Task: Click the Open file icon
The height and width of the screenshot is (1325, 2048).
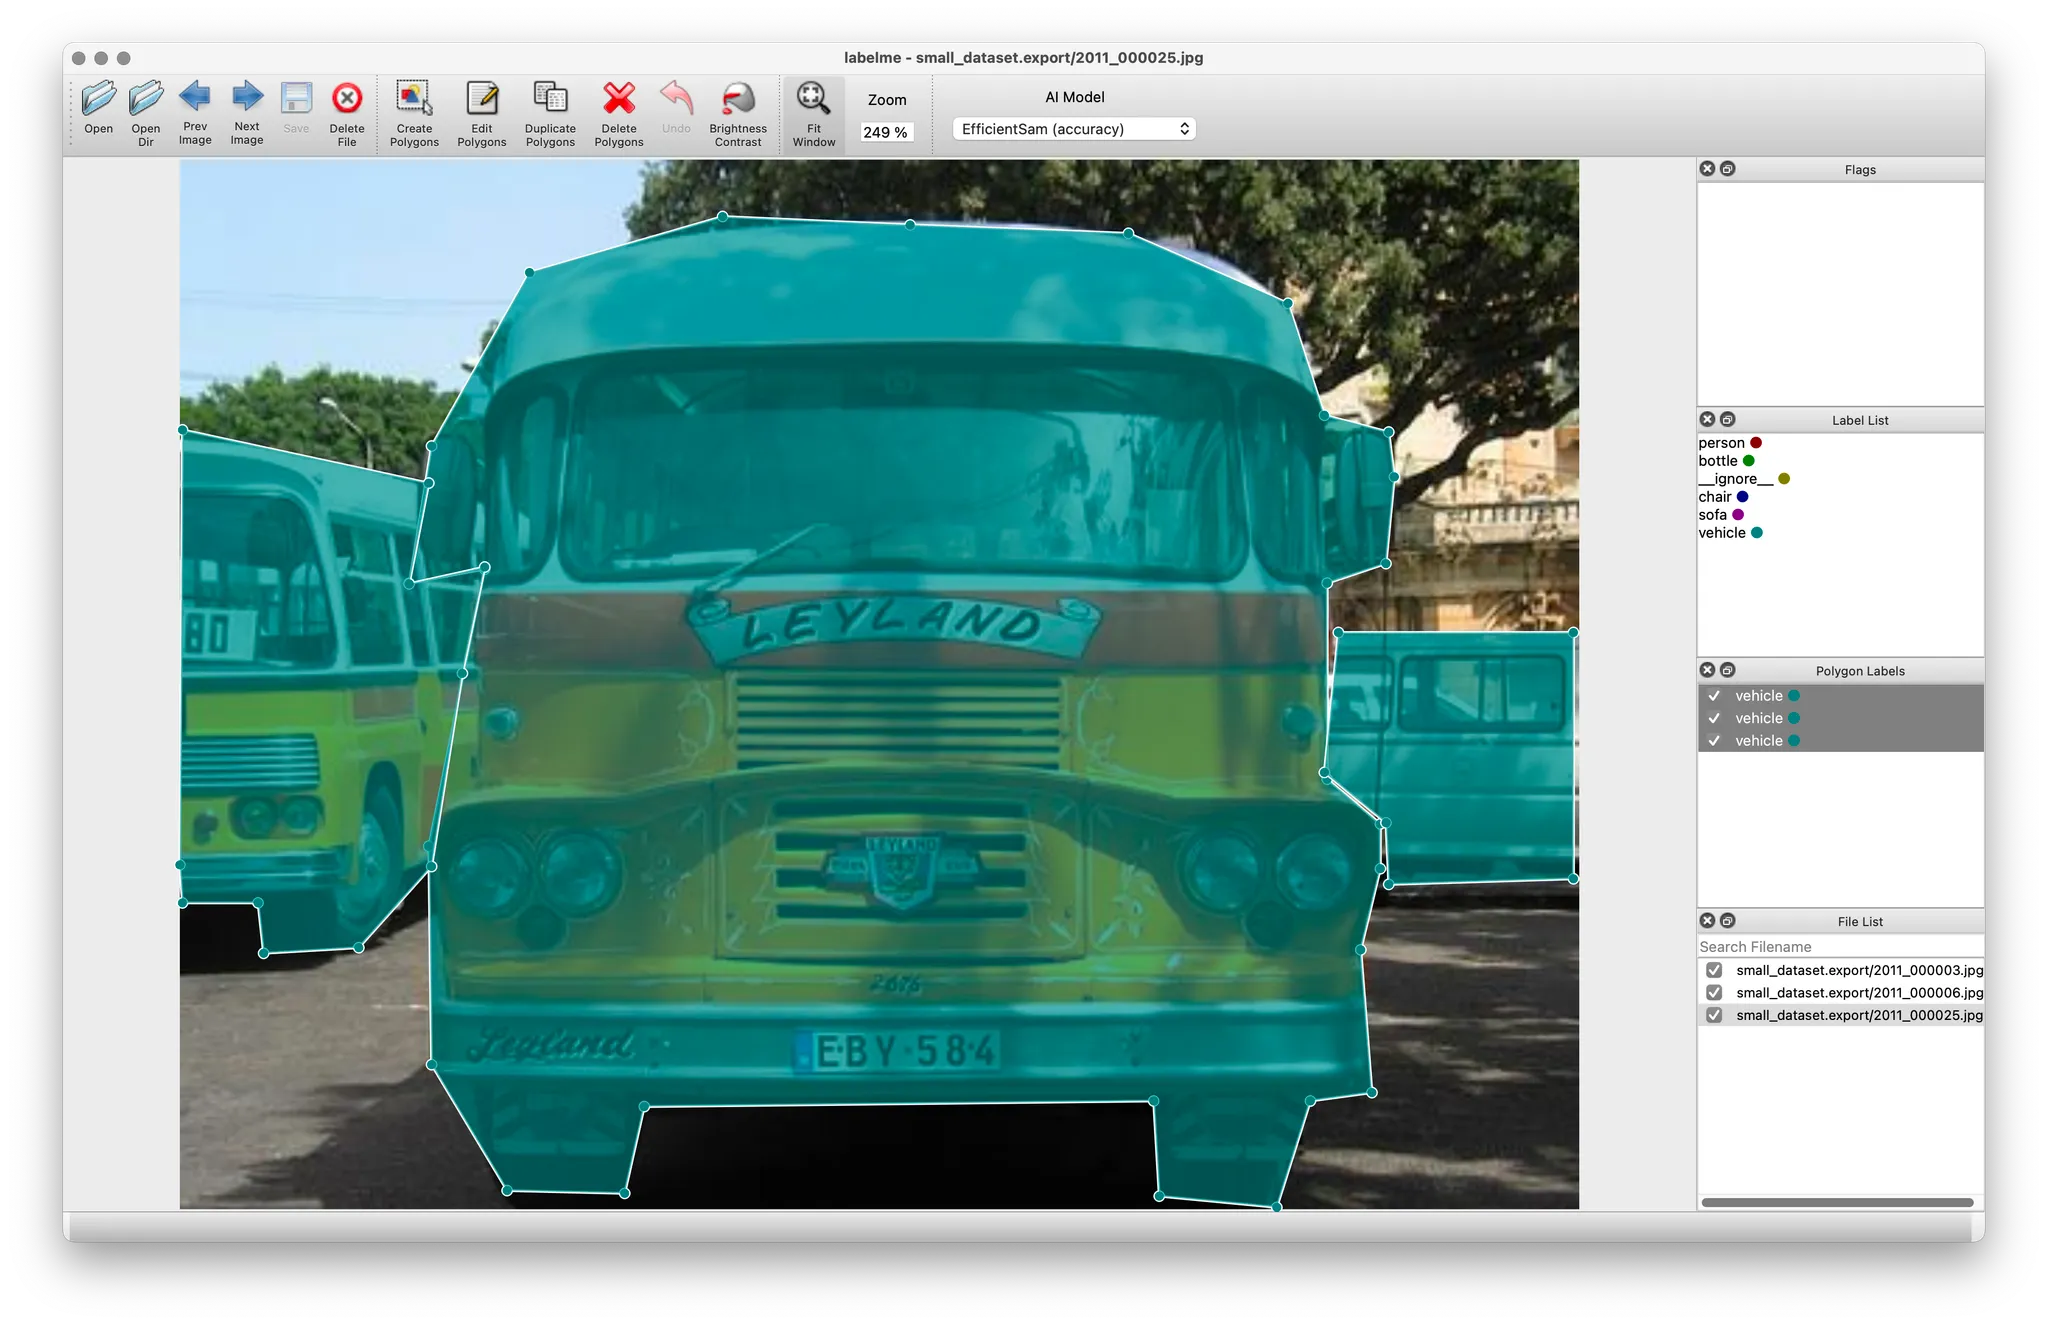Action: click(x=98, y=99)
